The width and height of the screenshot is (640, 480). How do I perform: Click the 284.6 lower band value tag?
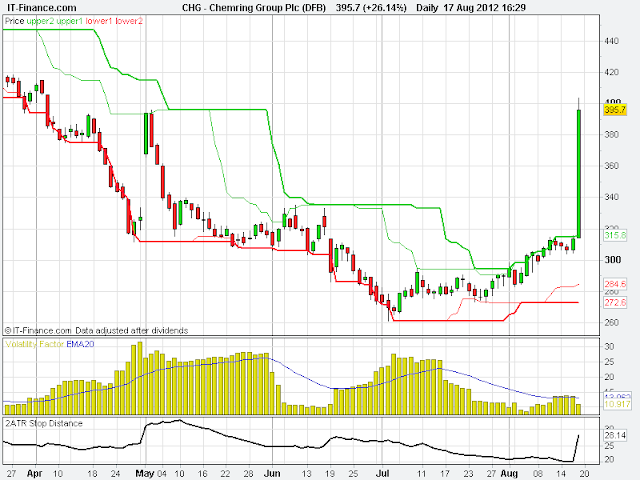(615, 284)
